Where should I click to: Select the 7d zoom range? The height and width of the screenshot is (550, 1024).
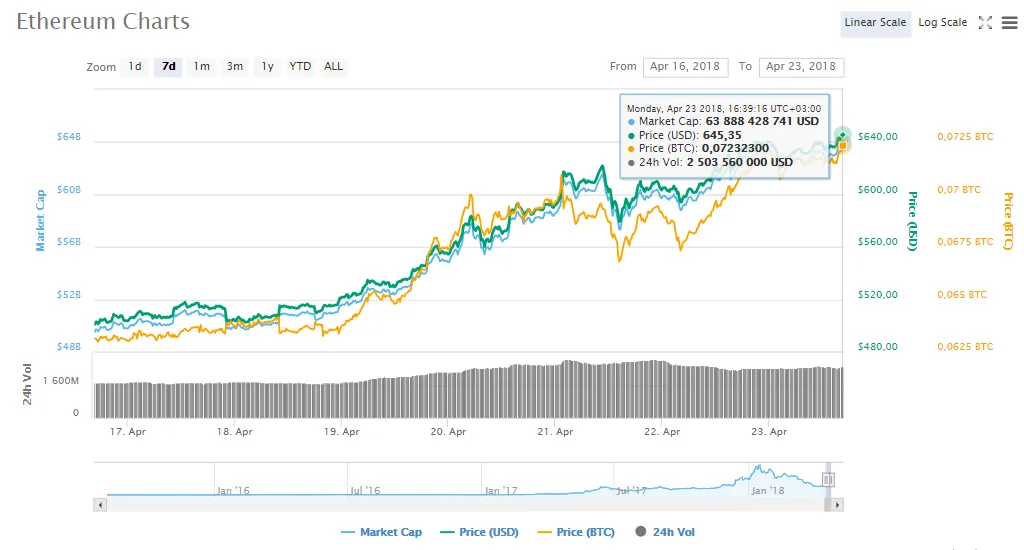point(169,67)
